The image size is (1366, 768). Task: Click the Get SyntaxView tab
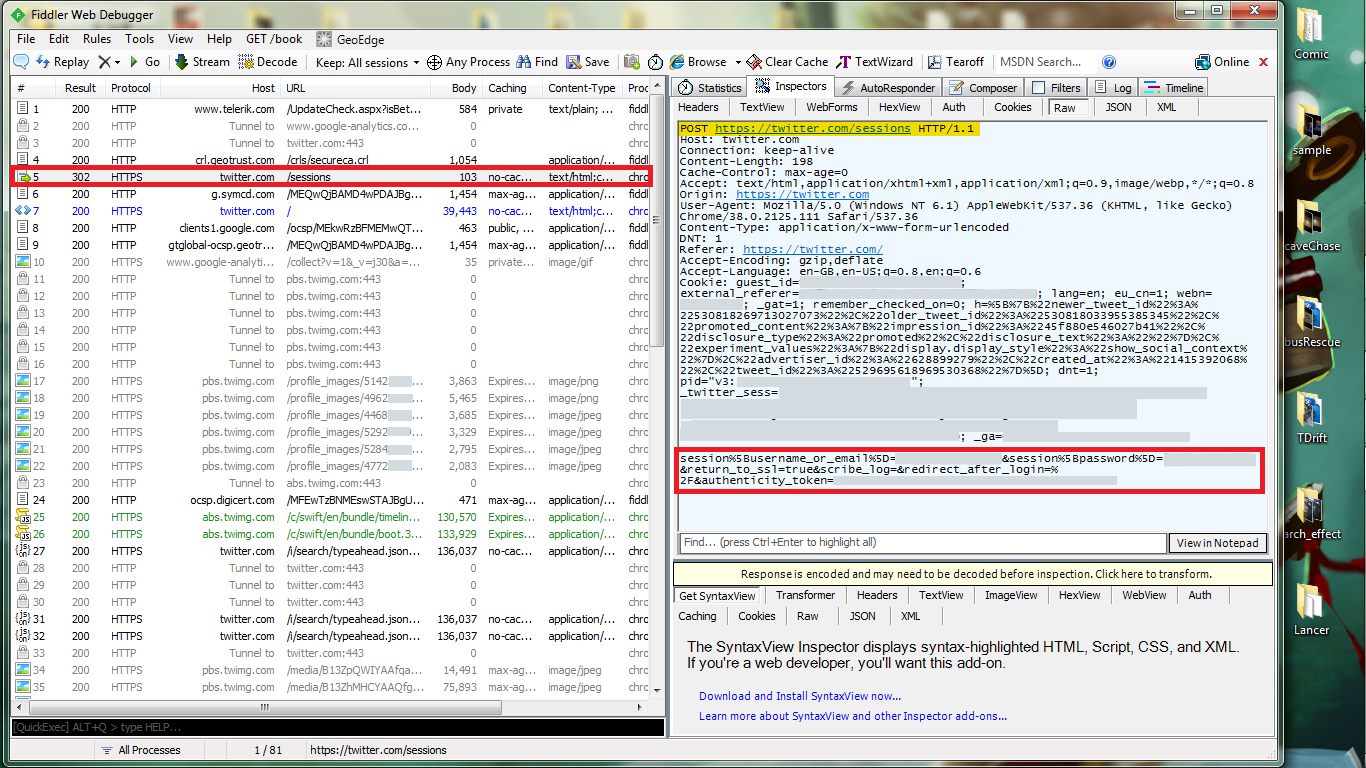coord(717,595)
